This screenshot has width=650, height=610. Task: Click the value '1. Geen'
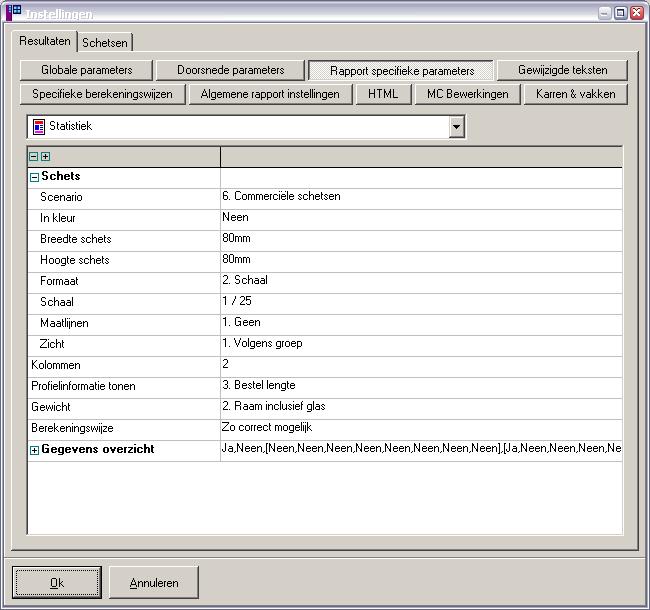[241, 322]
